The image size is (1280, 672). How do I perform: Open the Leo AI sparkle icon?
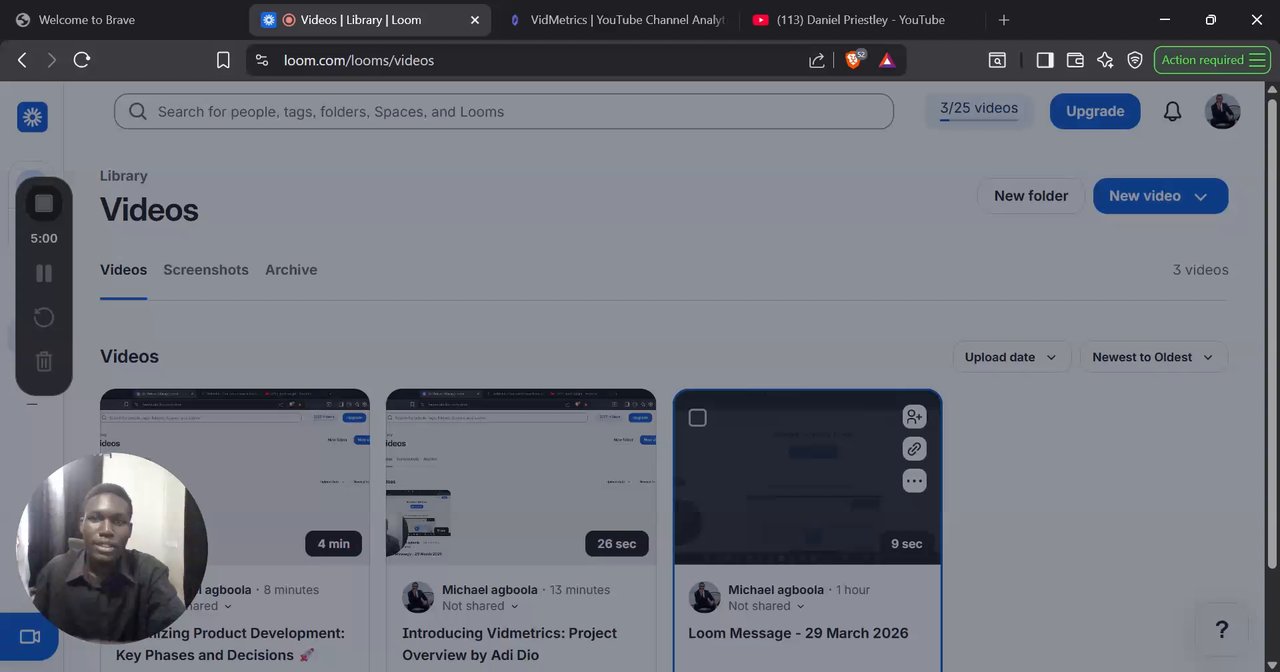[1105, 60]
